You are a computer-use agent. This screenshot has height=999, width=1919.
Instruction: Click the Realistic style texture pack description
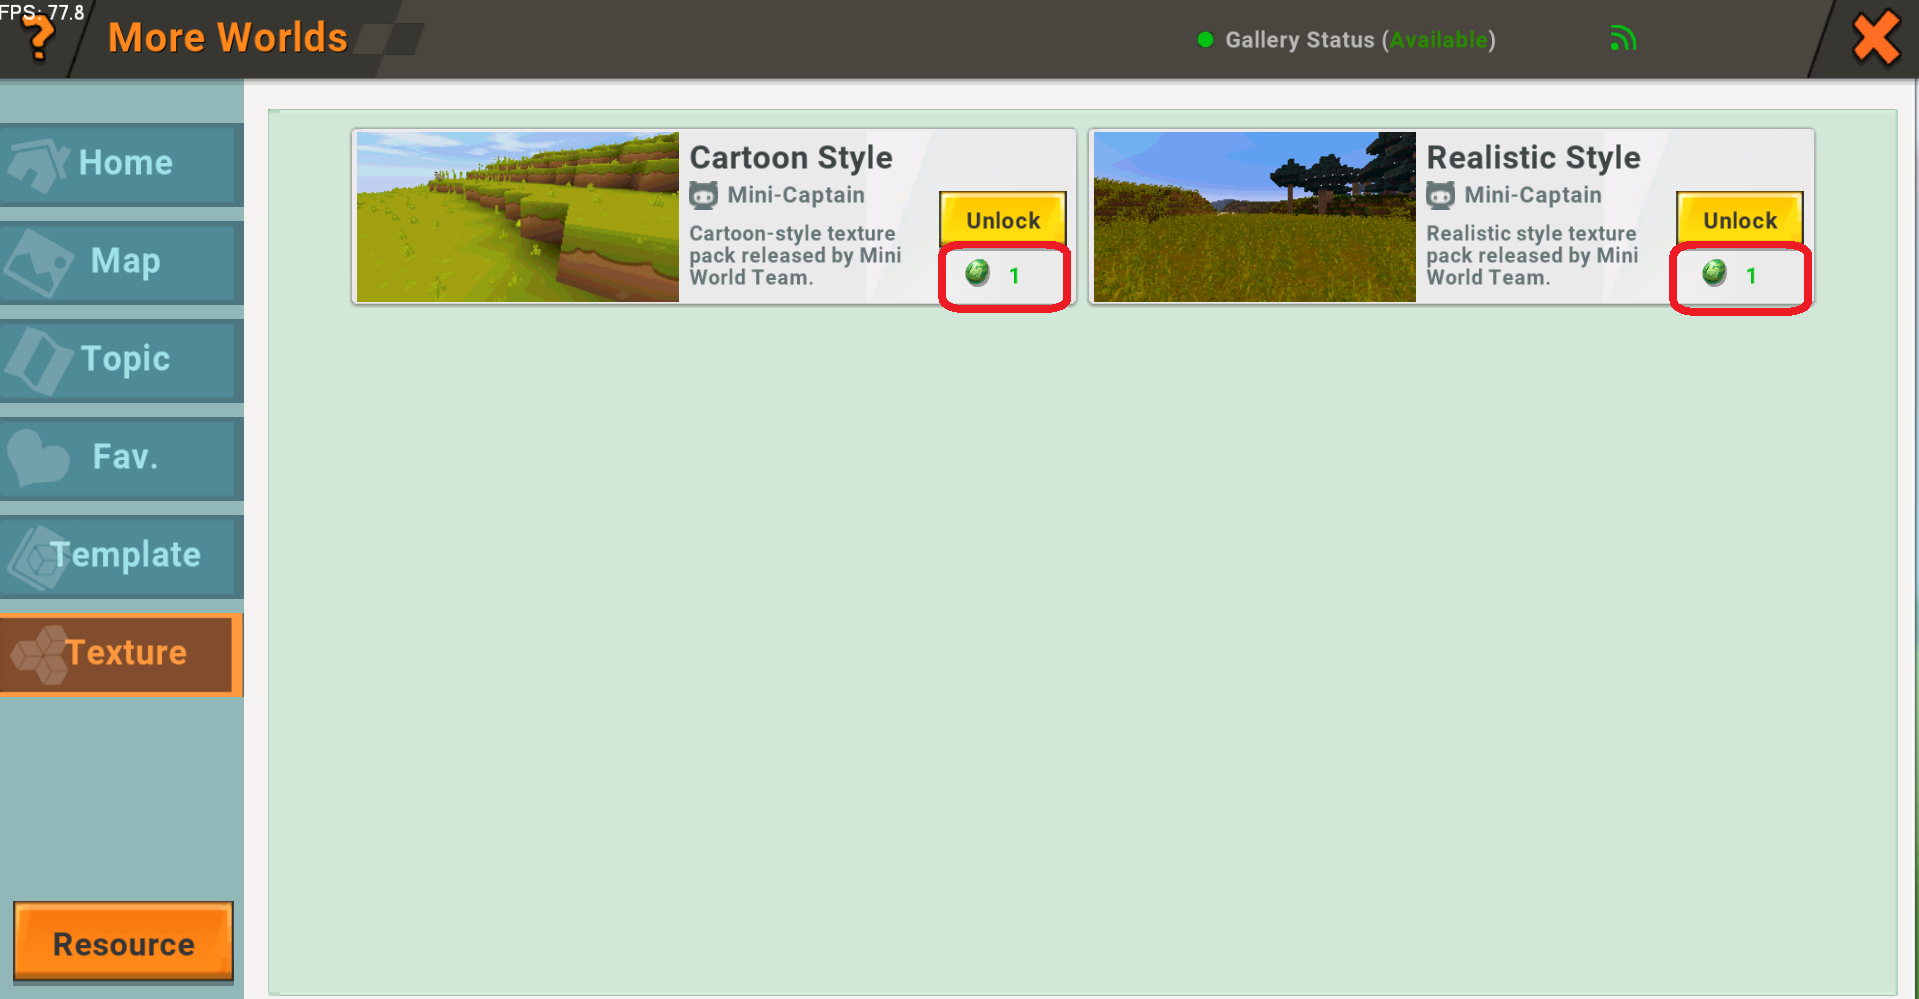point(1532,255)
